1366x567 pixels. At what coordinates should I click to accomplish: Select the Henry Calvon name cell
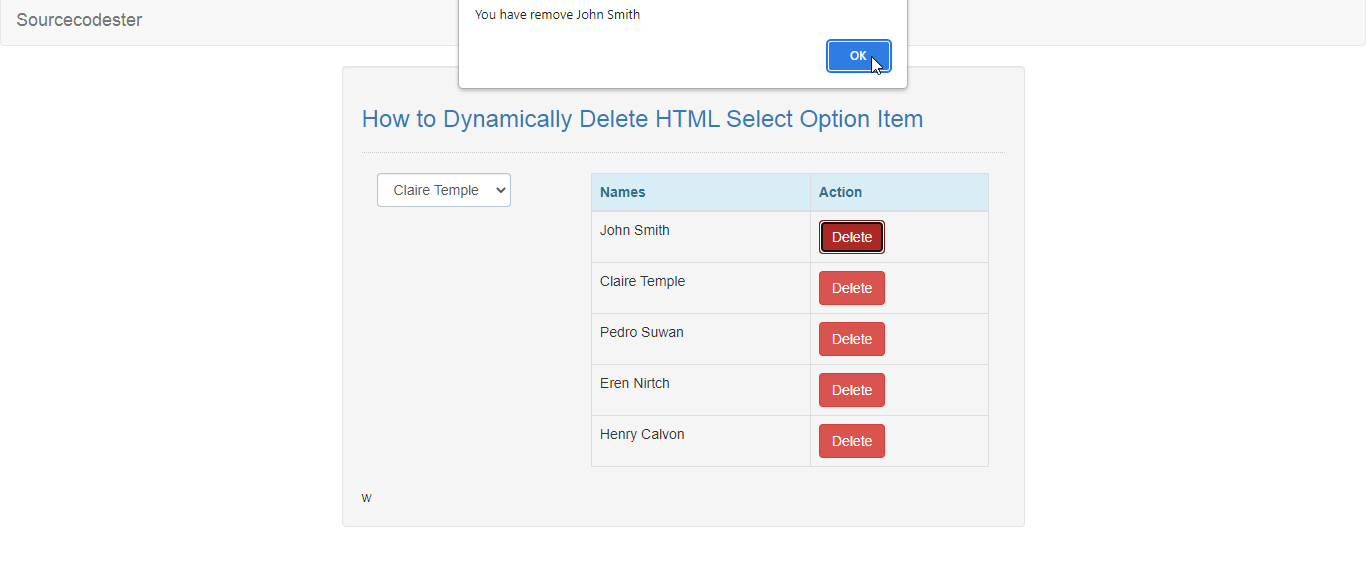[x=642, y=434]
